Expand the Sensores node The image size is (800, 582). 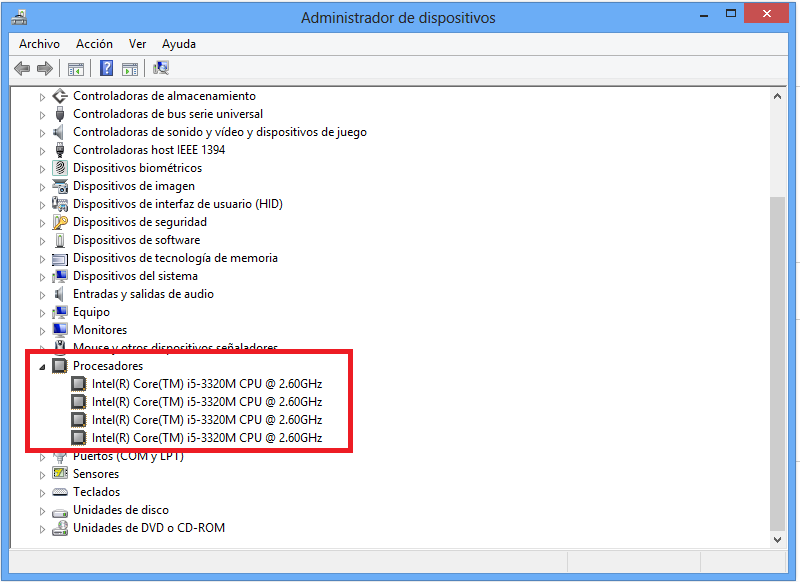(42, 475)
